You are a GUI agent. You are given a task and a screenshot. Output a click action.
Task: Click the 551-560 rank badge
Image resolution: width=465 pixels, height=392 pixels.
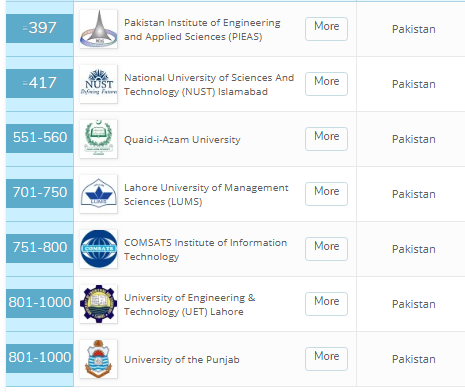[x=40, y=138]
